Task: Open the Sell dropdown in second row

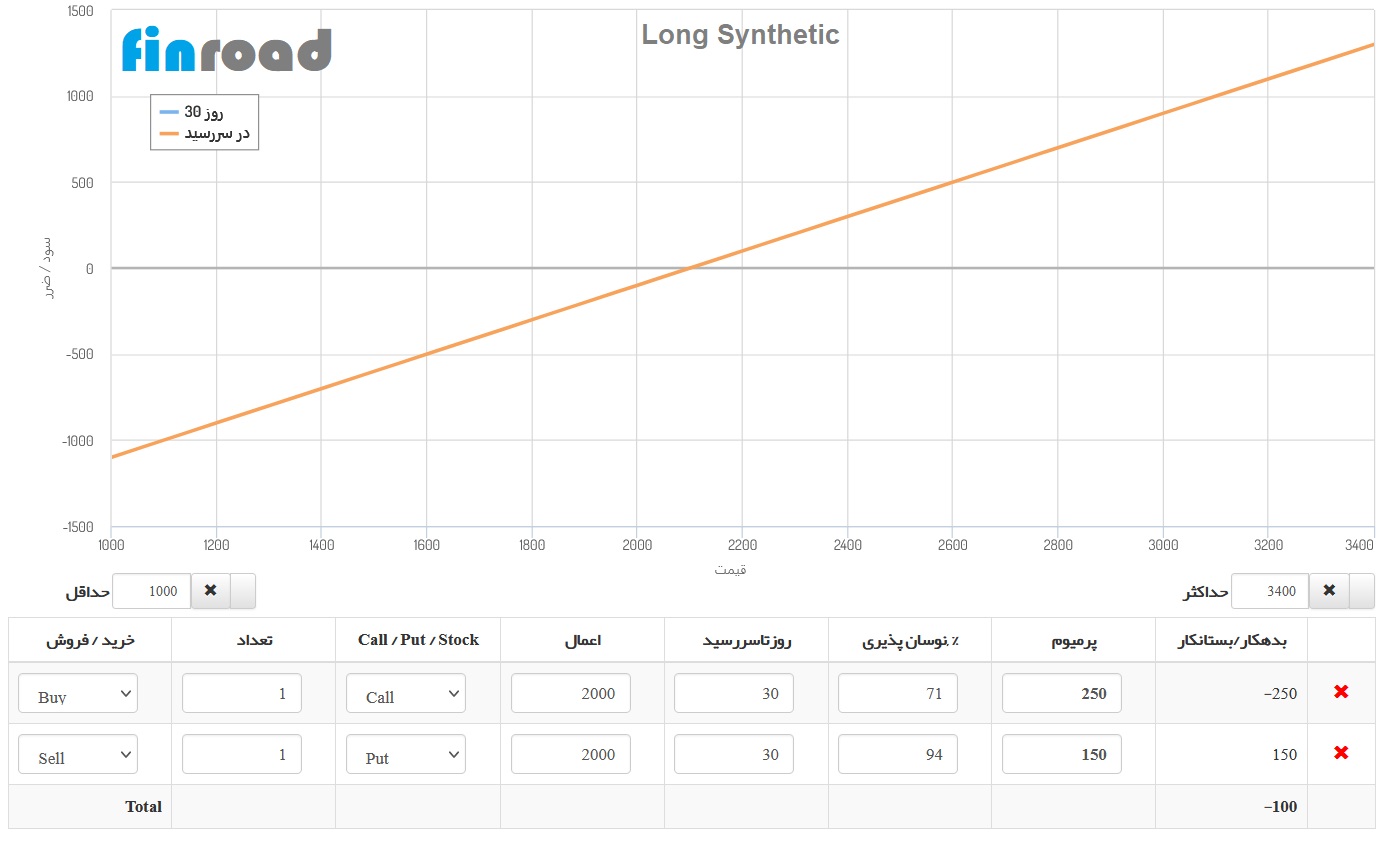Action: 78,755
